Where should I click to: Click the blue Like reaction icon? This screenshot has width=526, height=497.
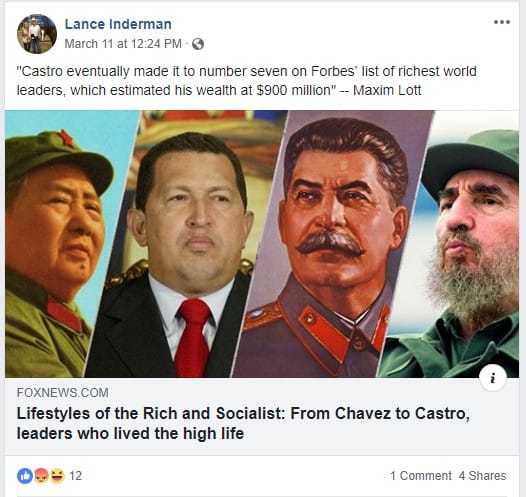(25, 476)
